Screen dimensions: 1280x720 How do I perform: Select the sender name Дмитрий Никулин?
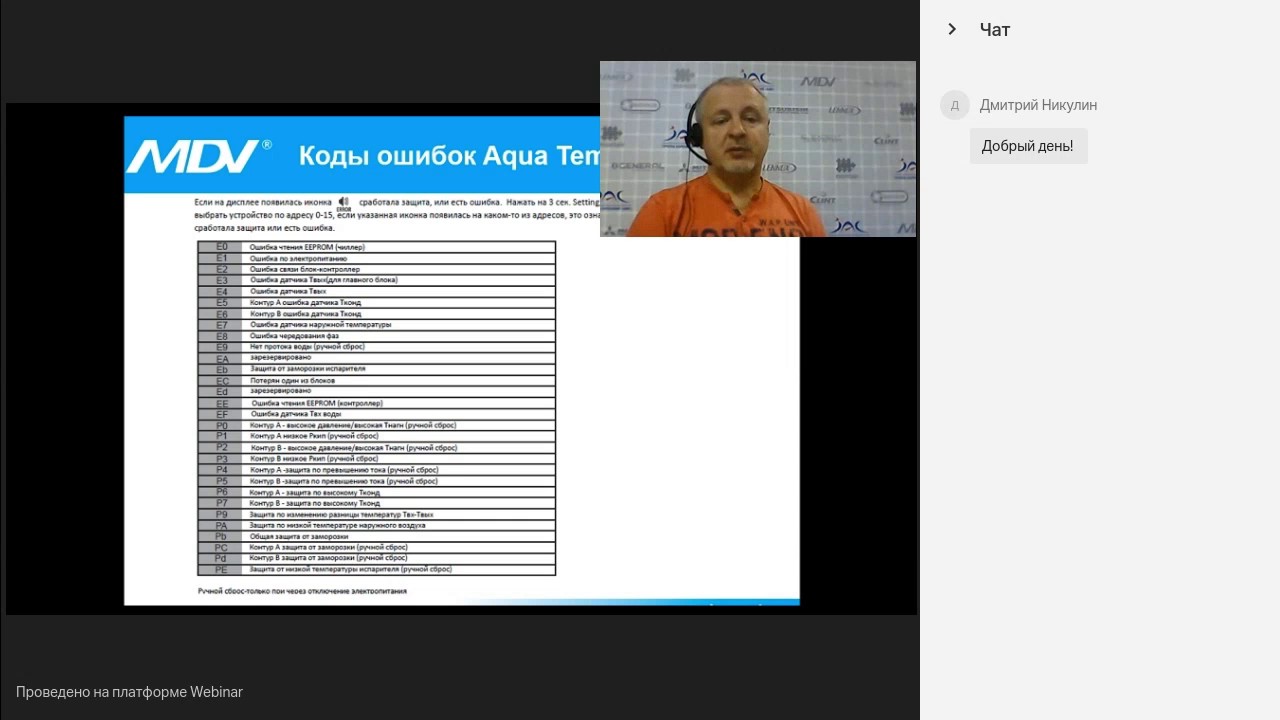click(1038, 105)
